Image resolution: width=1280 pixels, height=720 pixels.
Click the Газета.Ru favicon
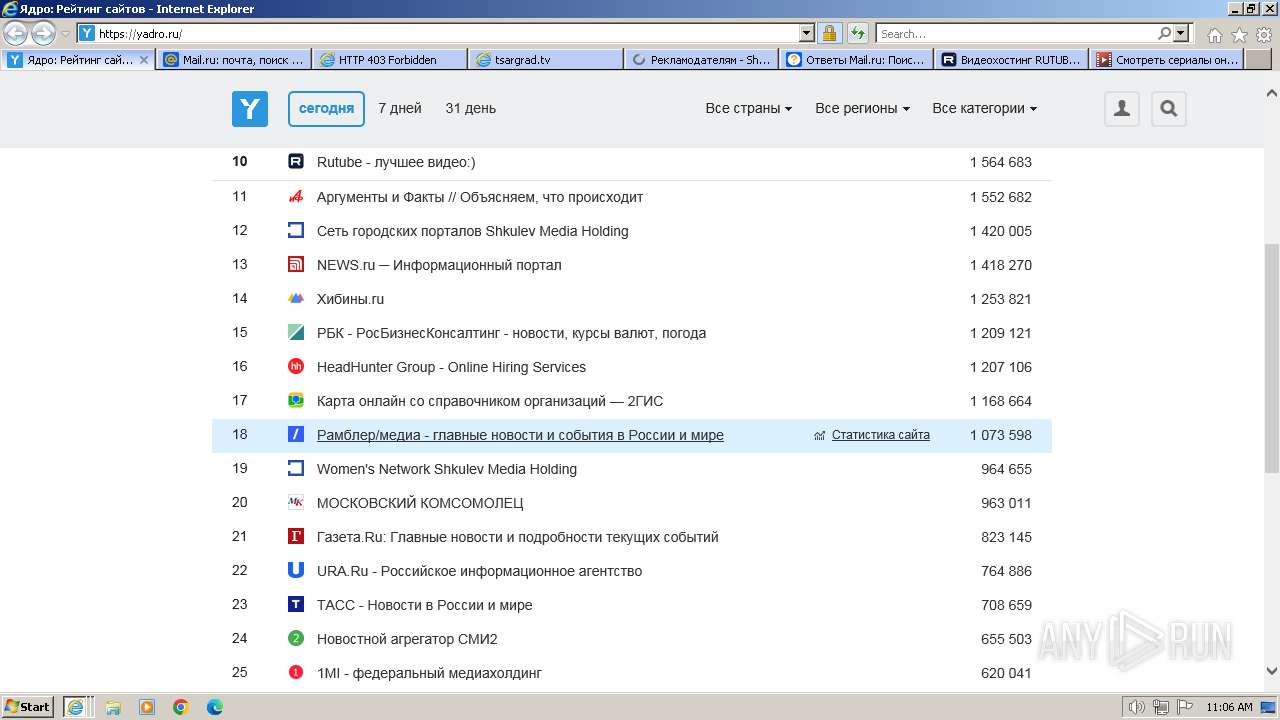(x=296, y=537)
